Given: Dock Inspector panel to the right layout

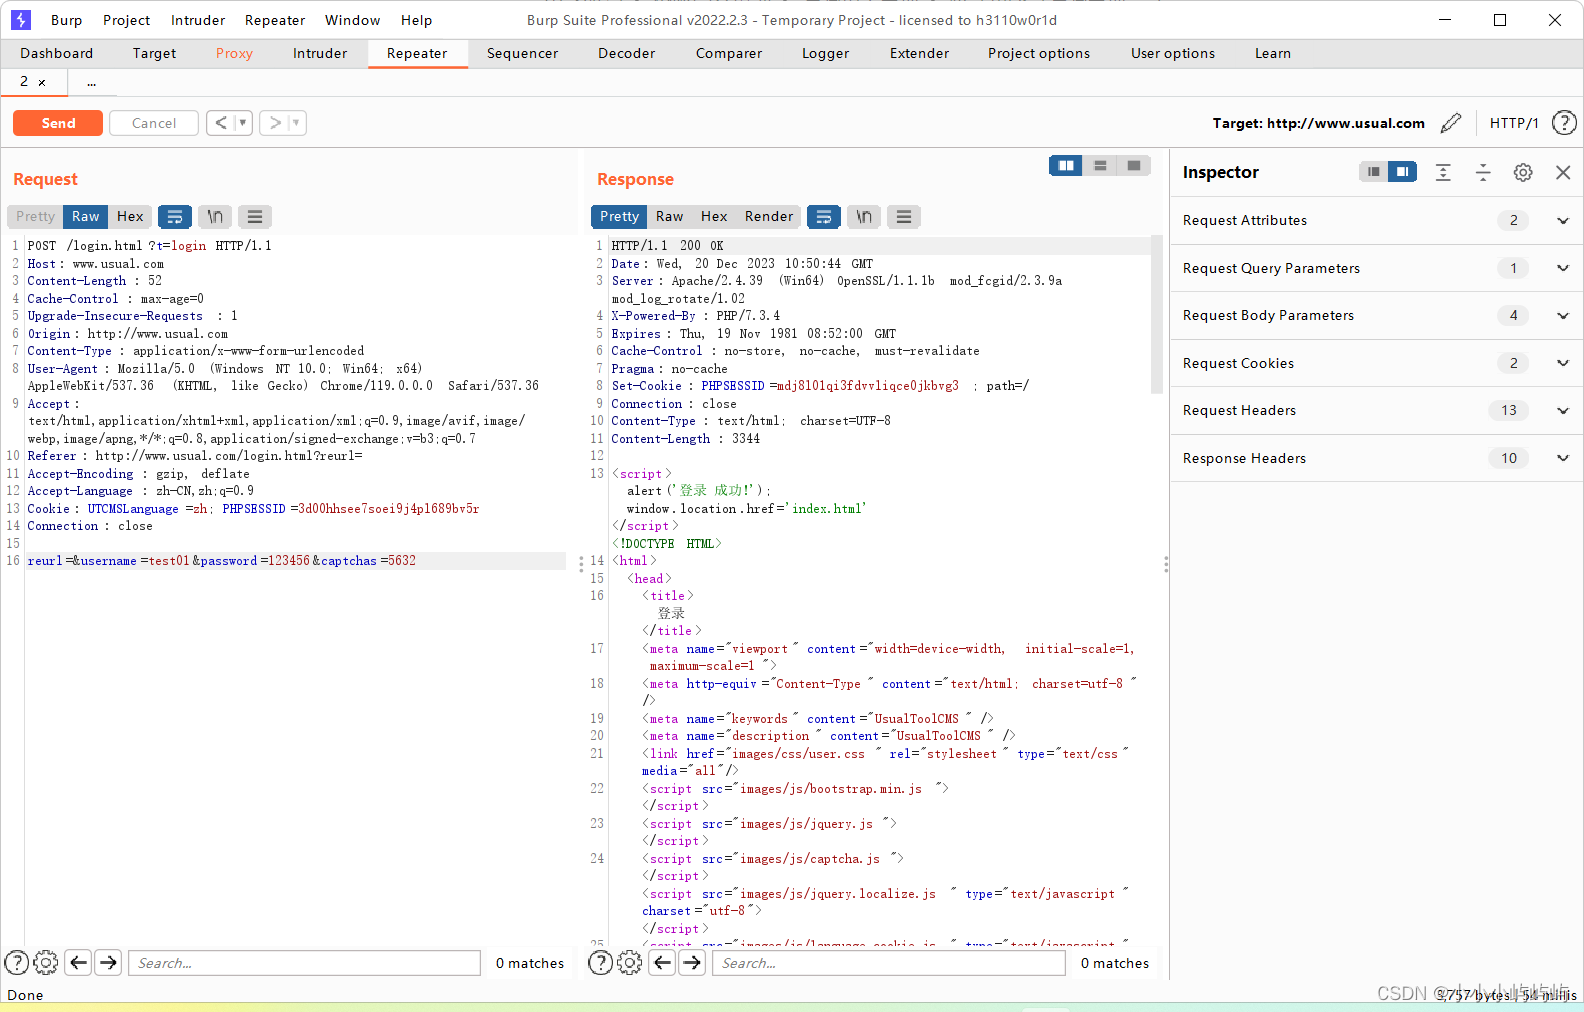Looking at the screenshot, I should point(1403,172).
